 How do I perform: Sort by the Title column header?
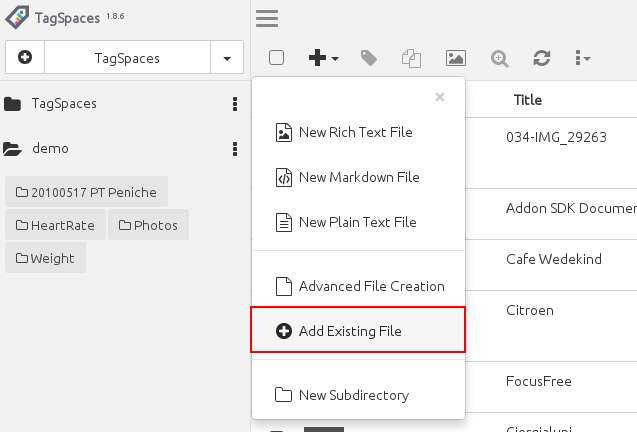[x=528, y=100]
